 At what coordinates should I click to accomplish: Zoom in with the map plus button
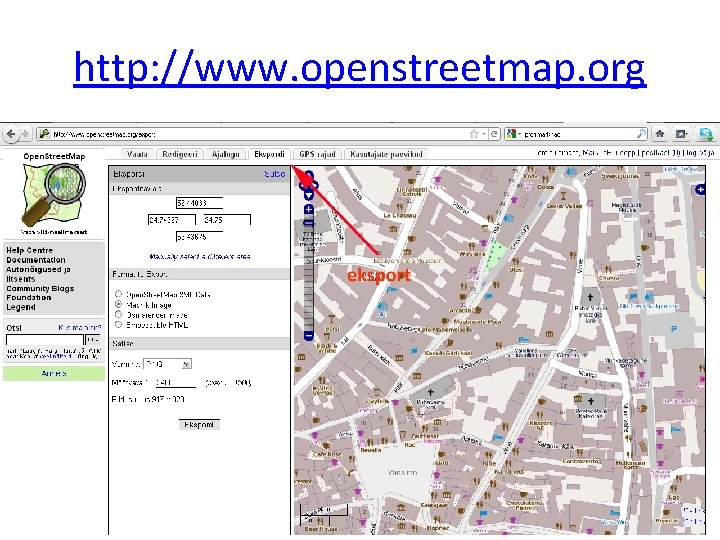(309, 210)
